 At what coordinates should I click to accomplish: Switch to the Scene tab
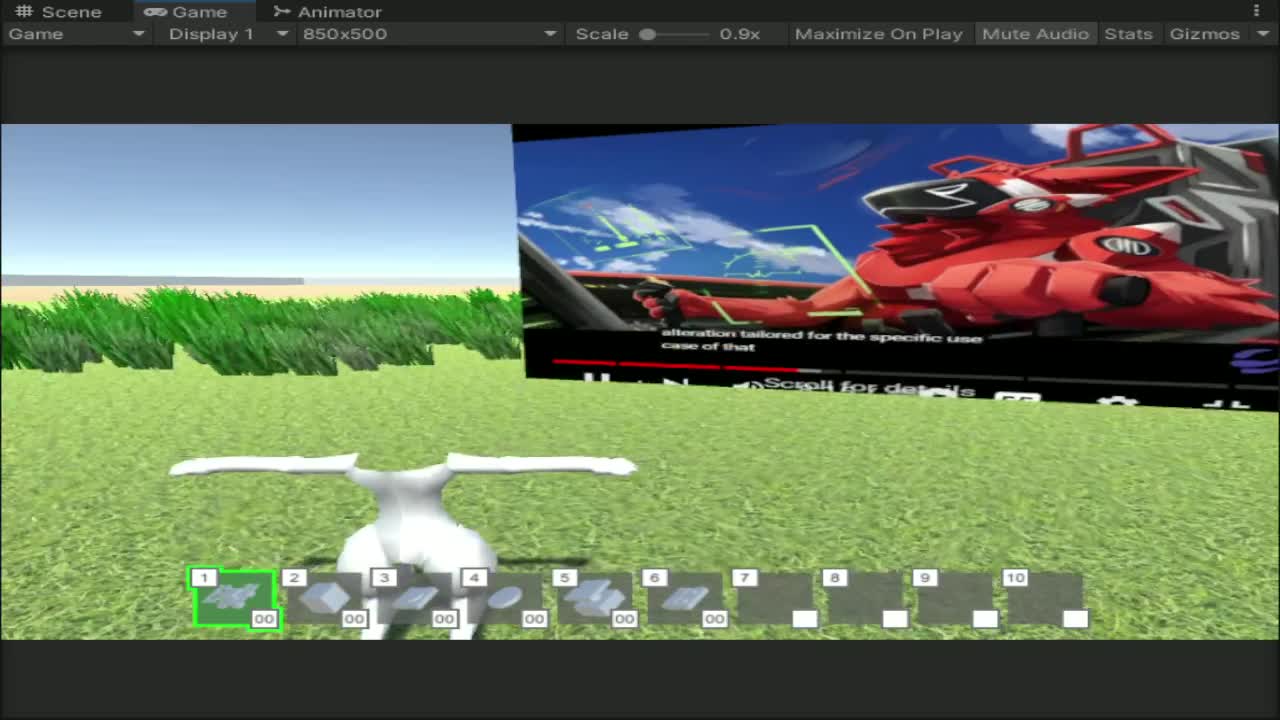tap(59, 12)
